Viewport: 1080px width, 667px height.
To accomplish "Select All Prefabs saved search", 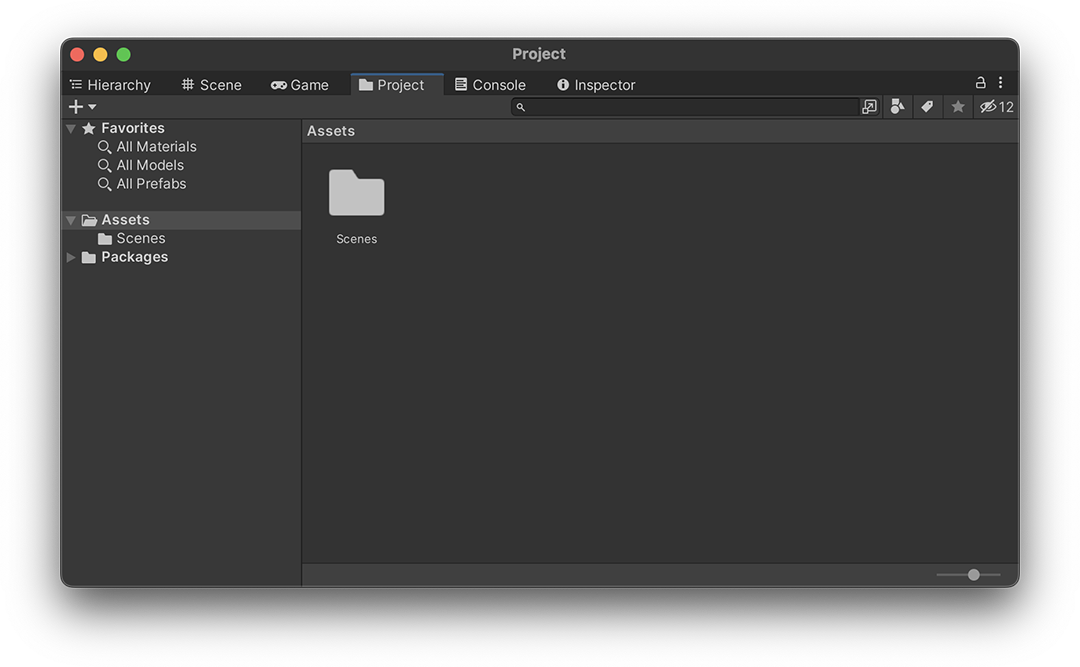I will 142,184.
